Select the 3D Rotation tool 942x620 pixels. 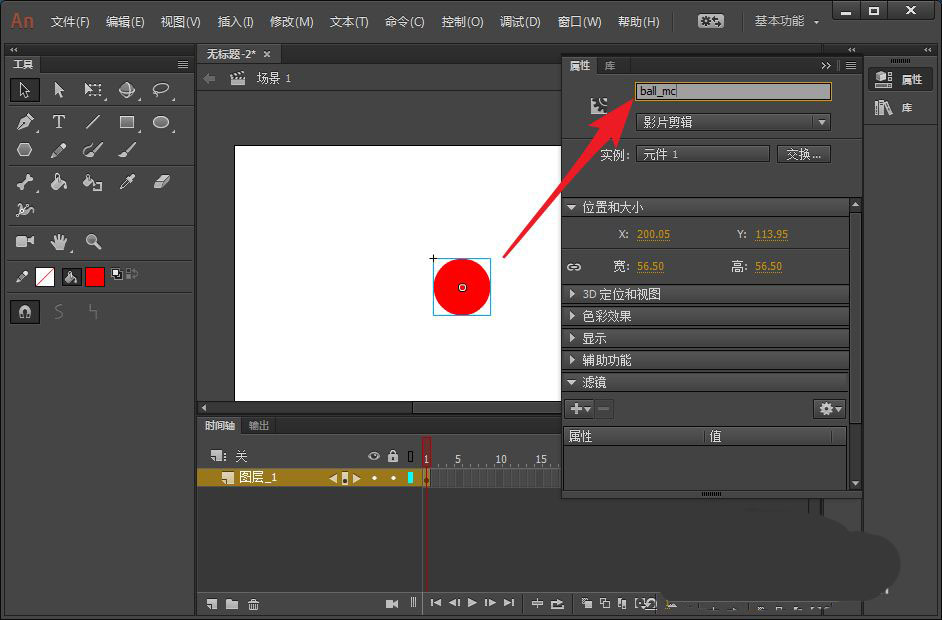point(127,90)
